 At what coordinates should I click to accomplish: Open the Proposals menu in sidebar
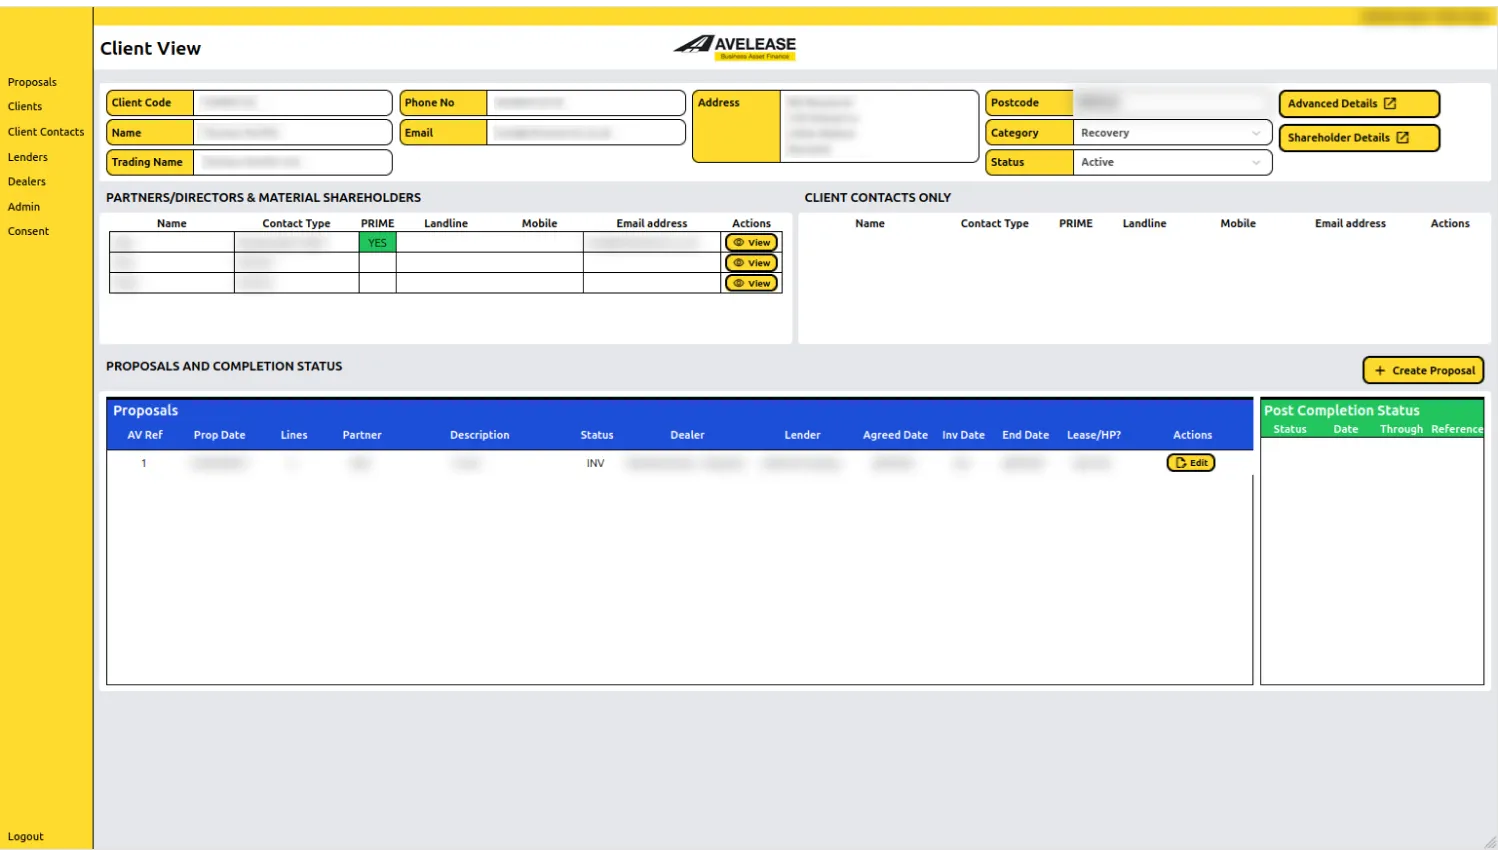point(32,82)
